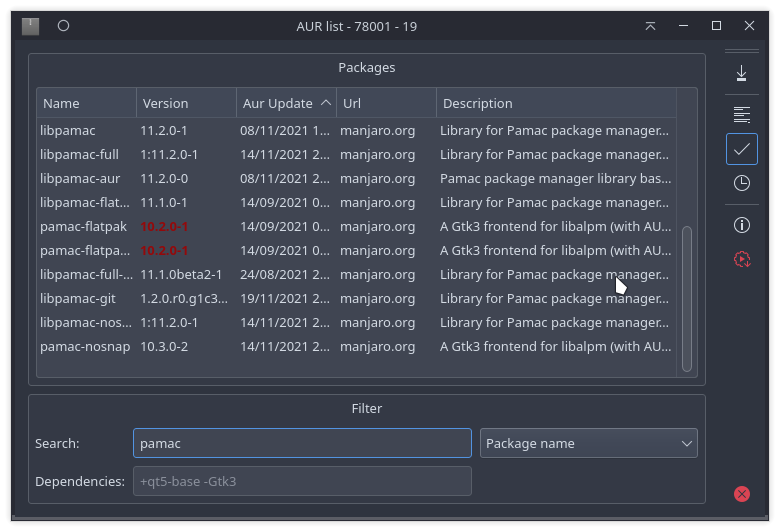Screen dimensions: 780x532
Task: Select the pamac-flatpak row
Action: tap(356, 226)
